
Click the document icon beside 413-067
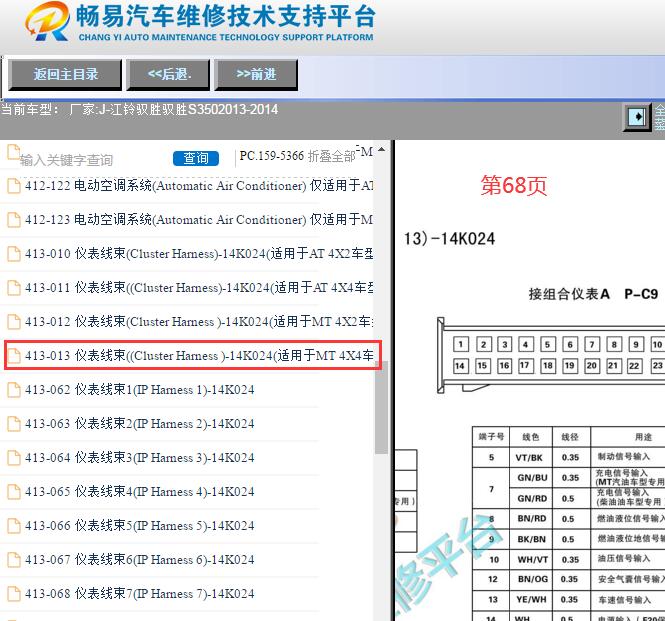pyautogui.click(x=14, y=559)
